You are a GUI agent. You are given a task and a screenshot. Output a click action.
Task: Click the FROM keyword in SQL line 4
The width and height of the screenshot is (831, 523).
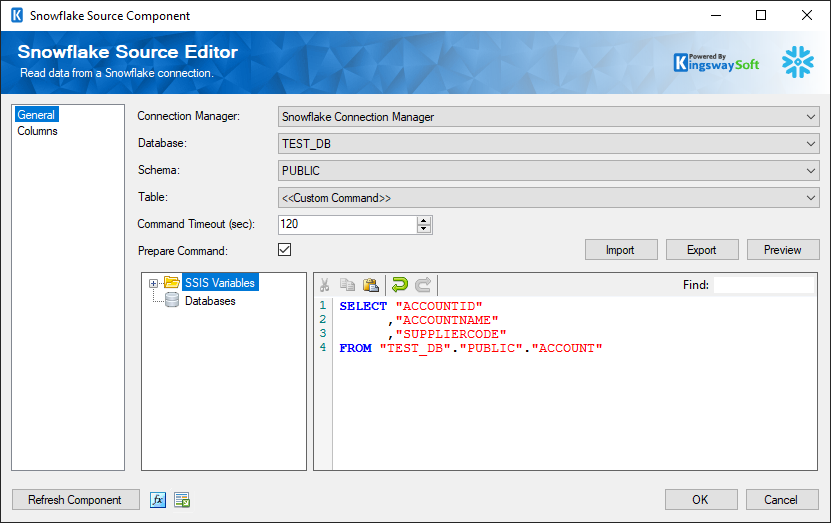(355, 348)
